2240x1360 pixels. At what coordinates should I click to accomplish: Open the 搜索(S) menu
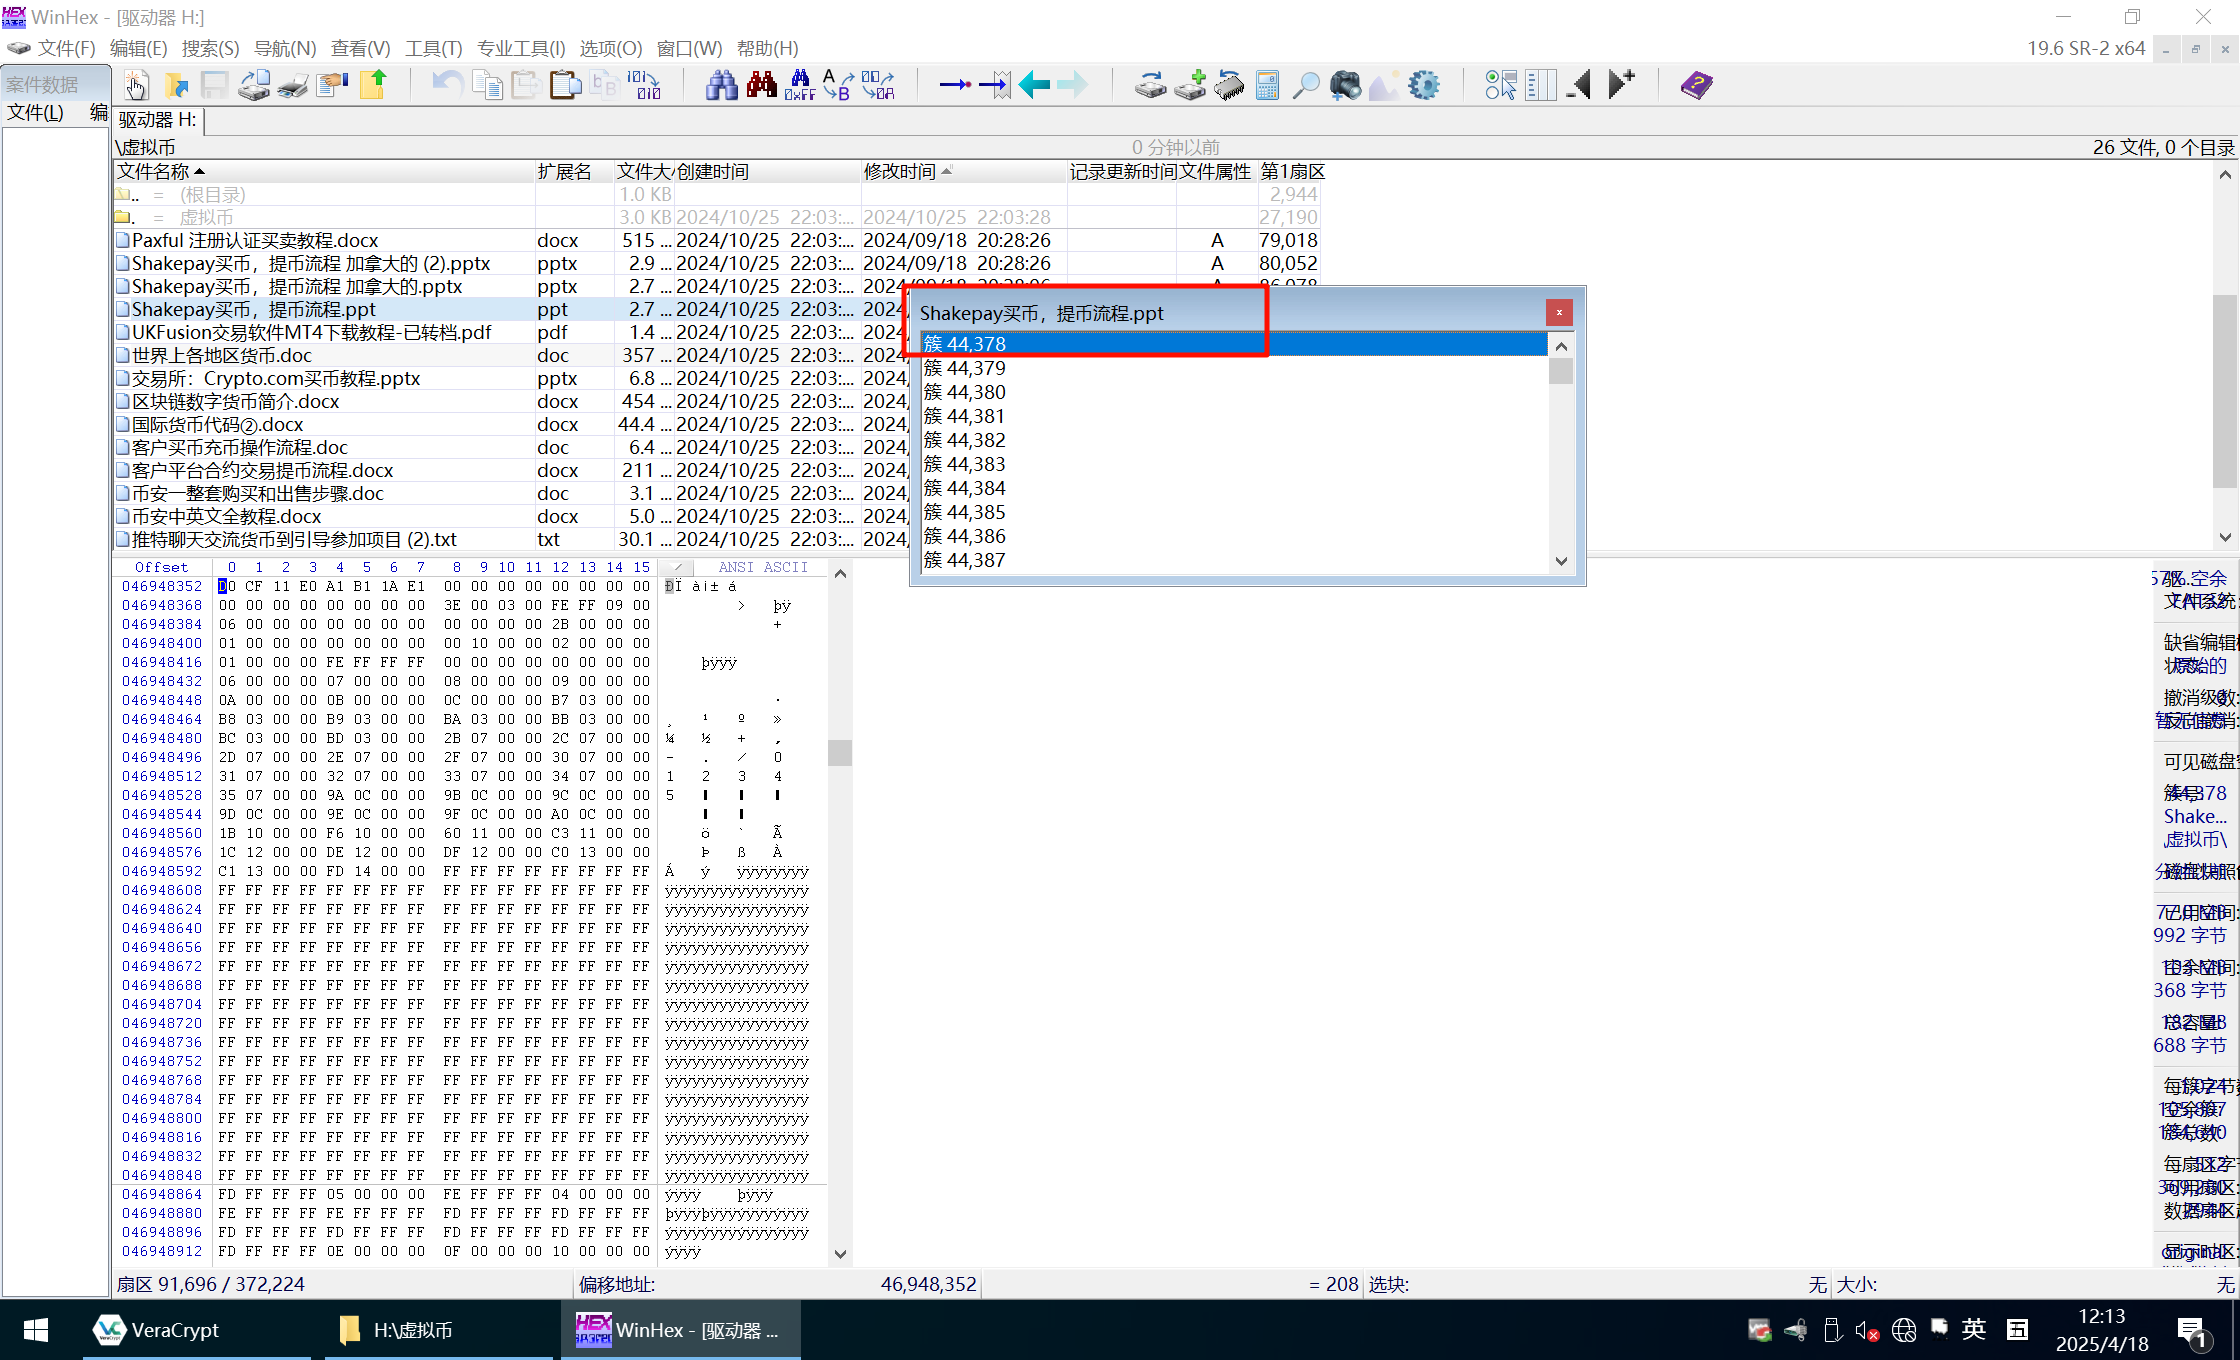(x=210, y=48)
